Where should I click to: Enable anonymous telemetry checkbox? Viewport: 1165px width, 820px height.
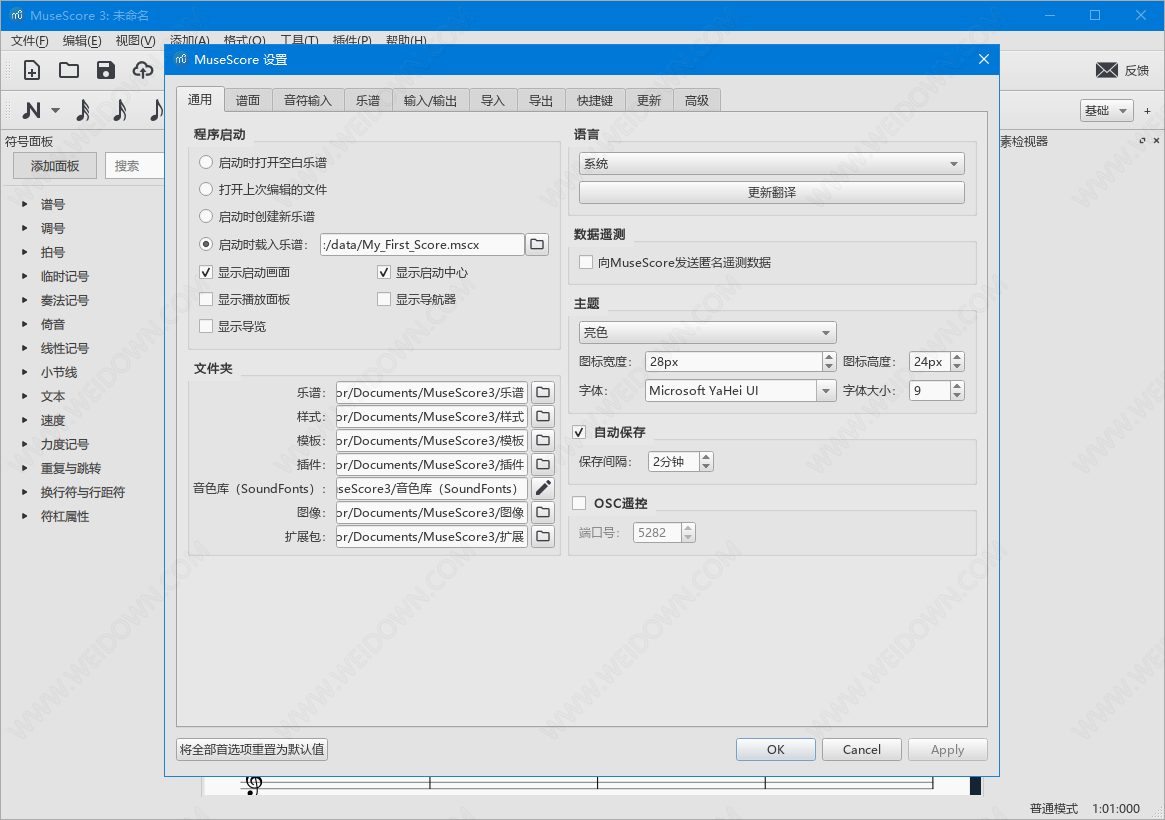pos(585,262)
